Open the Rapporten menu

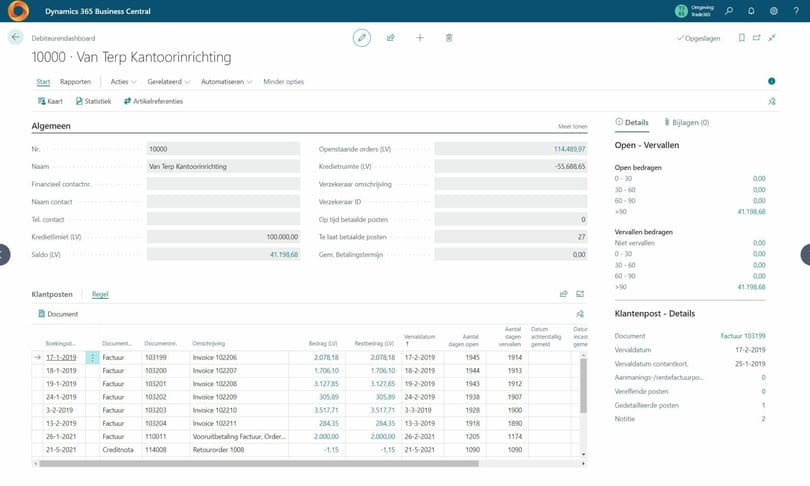click(x=75, y=82)
